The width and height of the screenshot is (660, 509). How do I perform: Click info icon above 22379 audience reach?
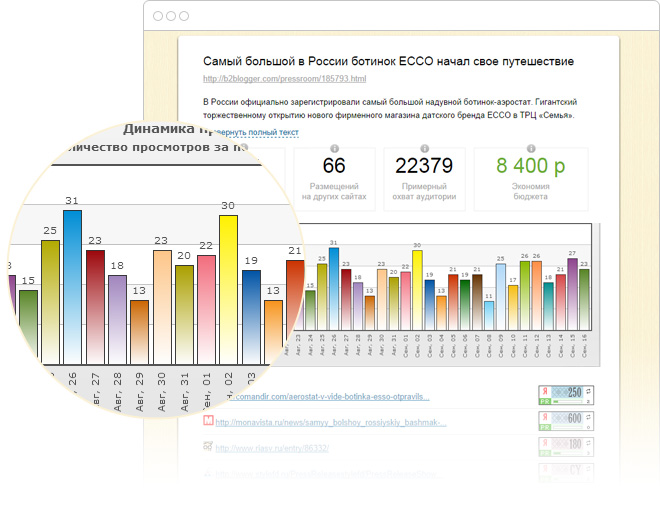[425, 150]
